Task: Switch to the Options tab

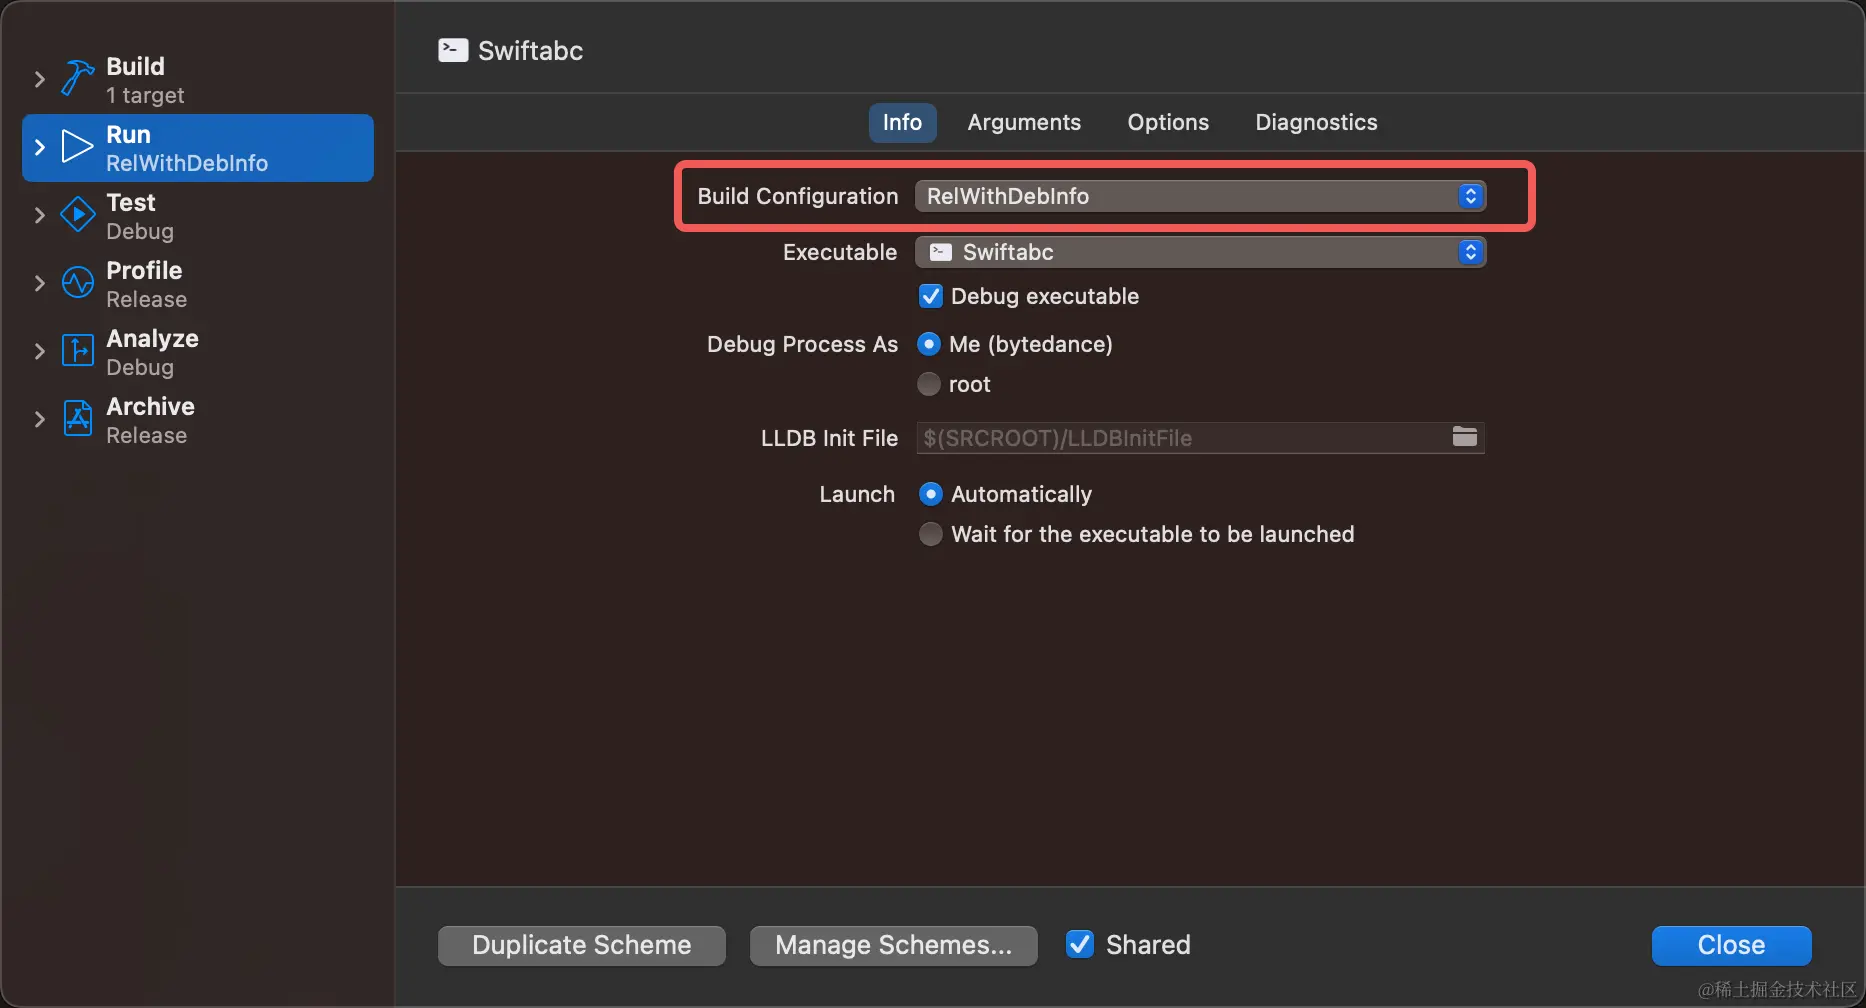Action: click(1168, 122)
